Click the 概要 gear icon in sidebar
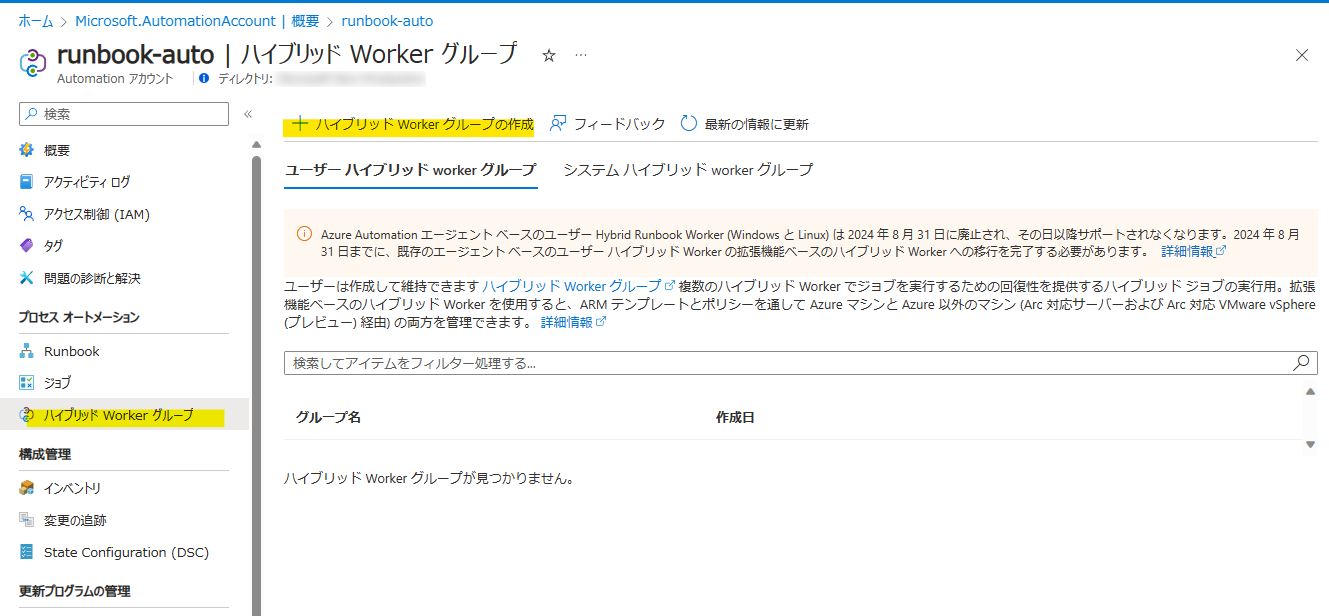Image resolution: width=1329 pixels, height=616 pixels. [x=27, y=150]
